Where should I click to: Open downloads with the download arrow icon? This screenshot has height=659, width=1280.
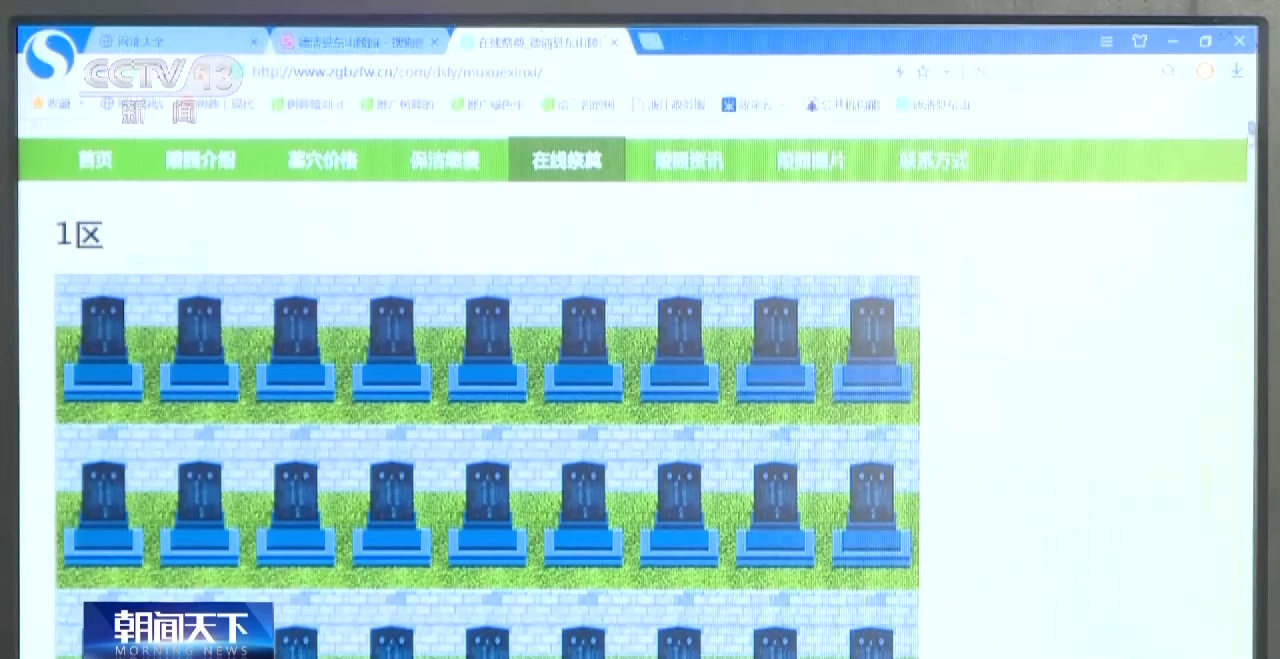click(x=1237, y=71)
